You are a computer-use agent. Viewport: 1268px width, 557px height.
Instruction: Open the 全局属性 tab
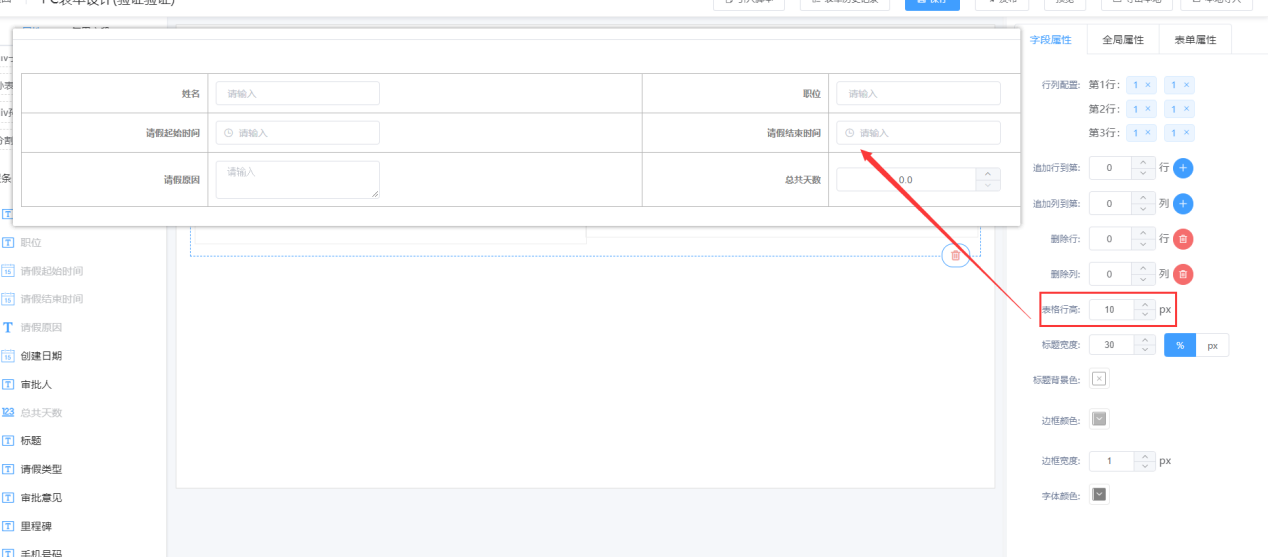tap(1123, 40)
